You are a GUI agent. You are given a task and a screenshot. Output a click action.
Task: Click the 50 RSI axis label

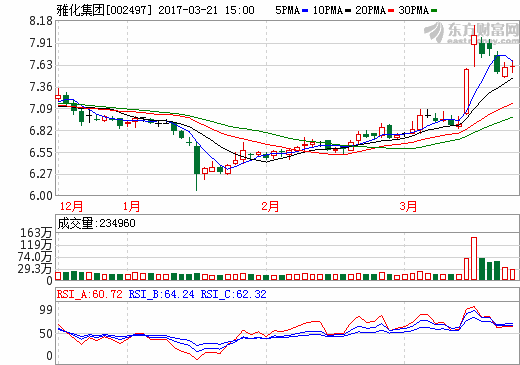point(46,334)
